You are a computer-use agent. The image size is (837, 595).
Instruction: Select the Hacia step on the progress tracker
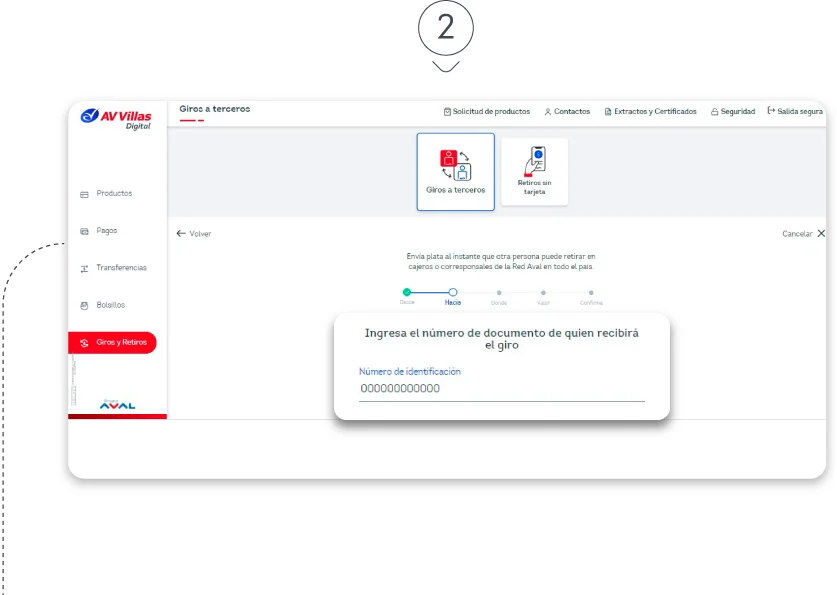(452, 292)
